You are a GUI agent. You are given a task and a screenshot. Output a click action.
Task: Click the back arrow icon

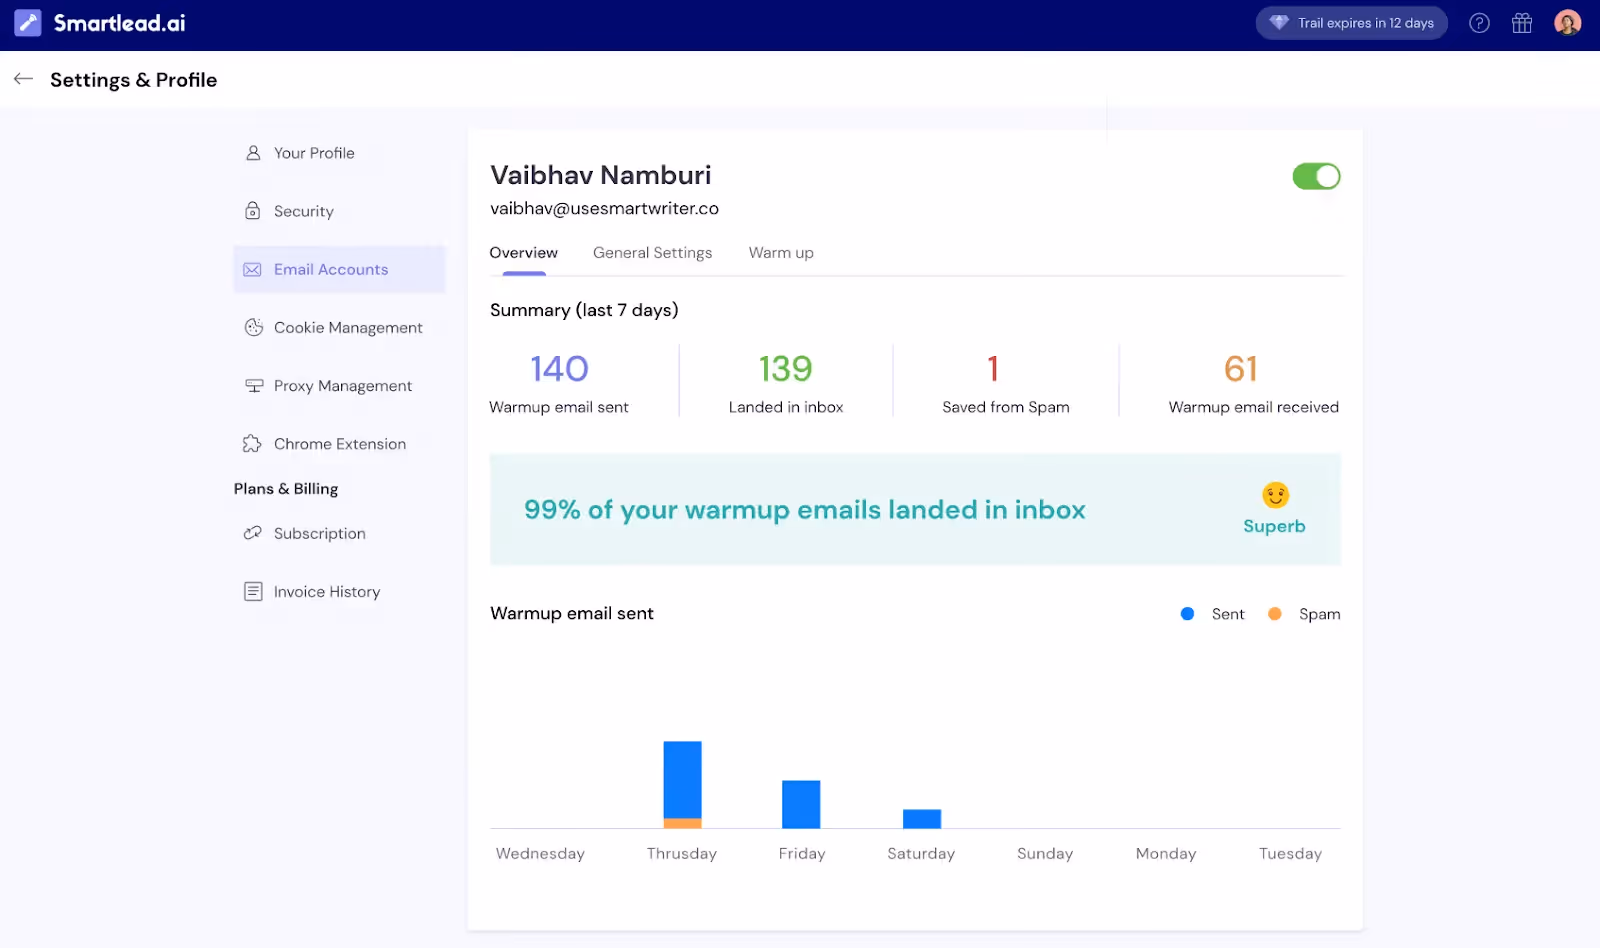click(x=23, y=79)
